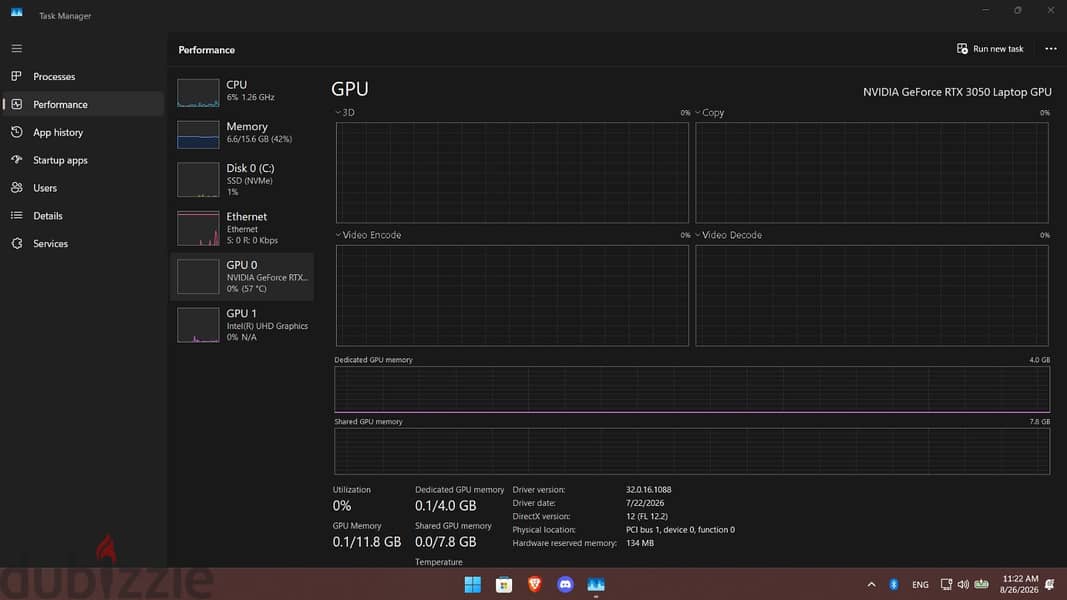
Task: Click the Utilization 0% value
Action: 342,506
